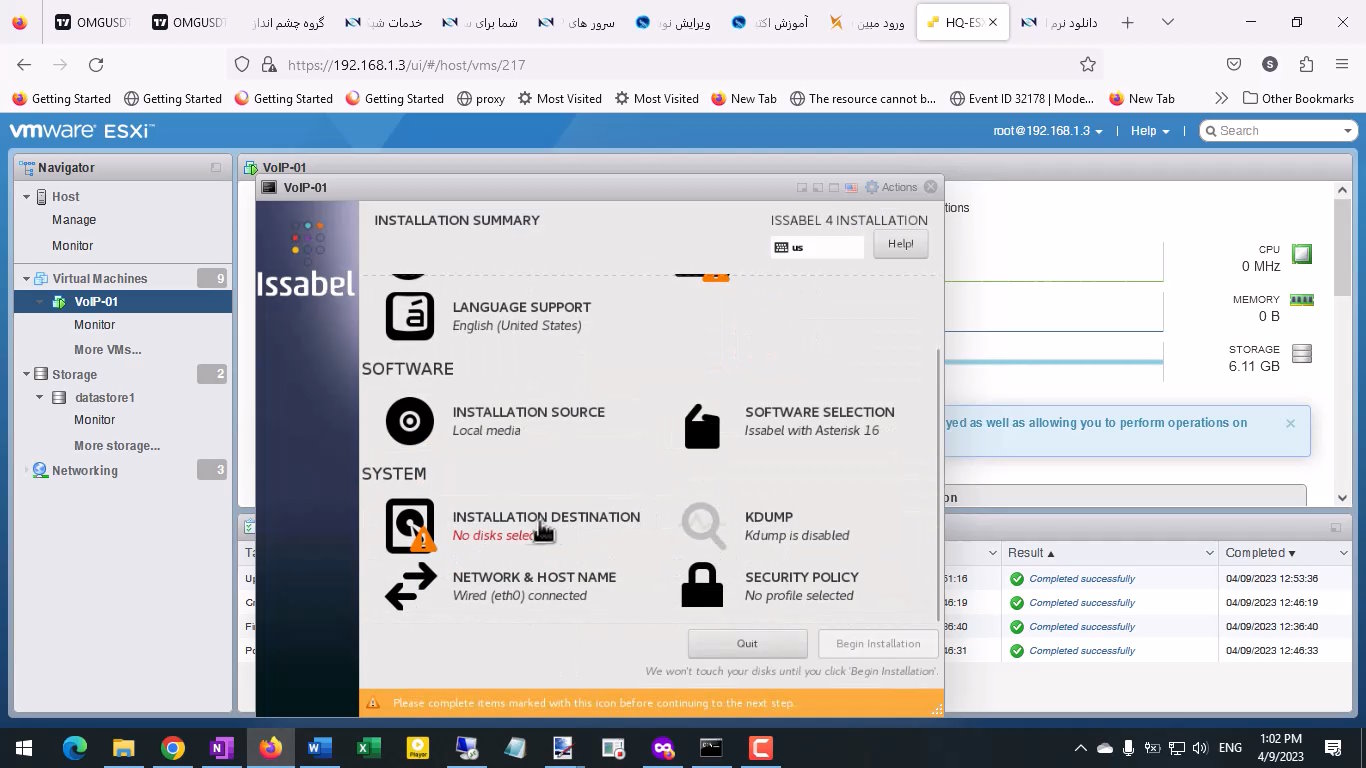List all Firefox tabs chevron
Image resolution: width=1366 pixels, height=768 pixels.
(1167, 22)
